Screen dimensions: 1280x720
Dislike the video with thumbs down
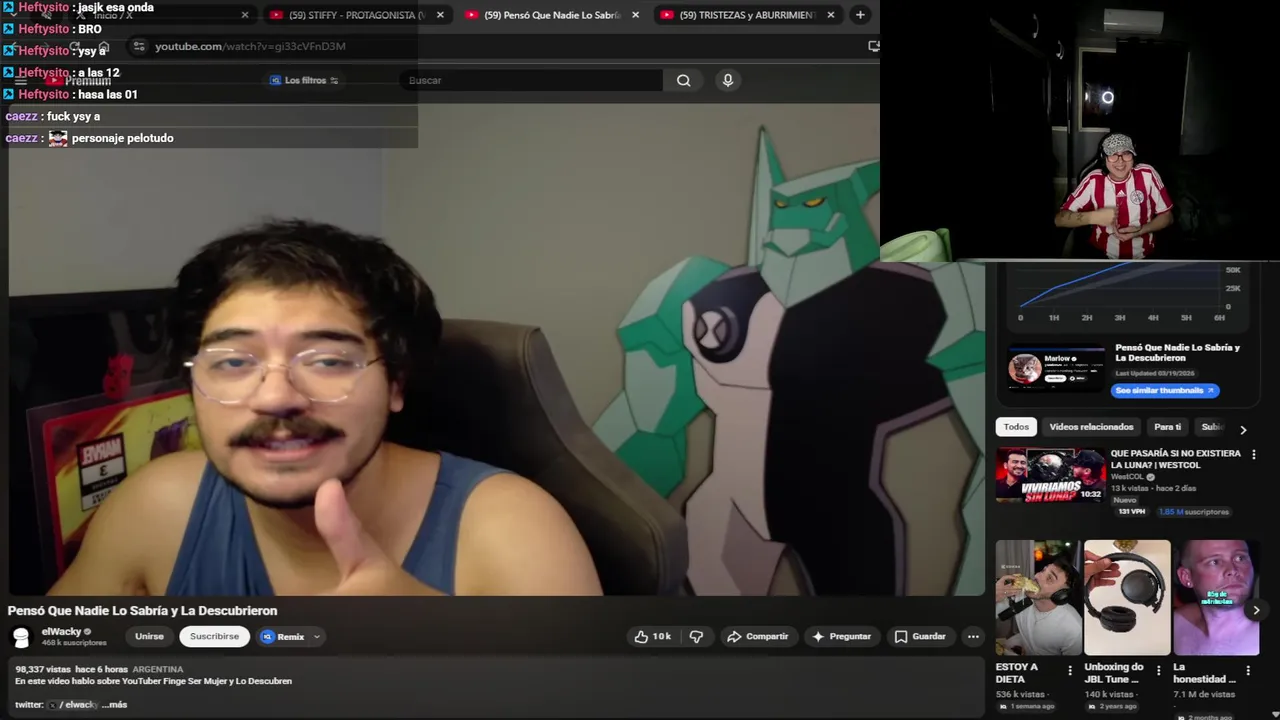point(697,636)
